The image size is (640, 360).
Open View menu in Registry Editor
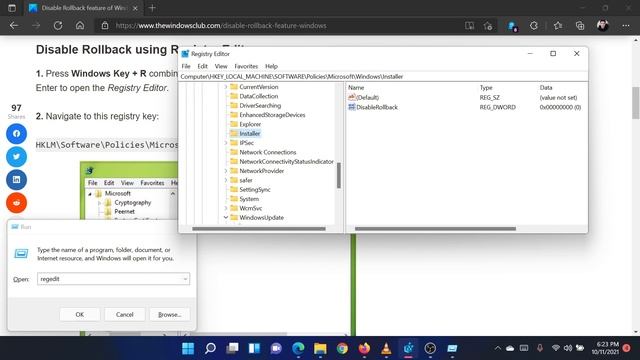[x=221, y=66]
